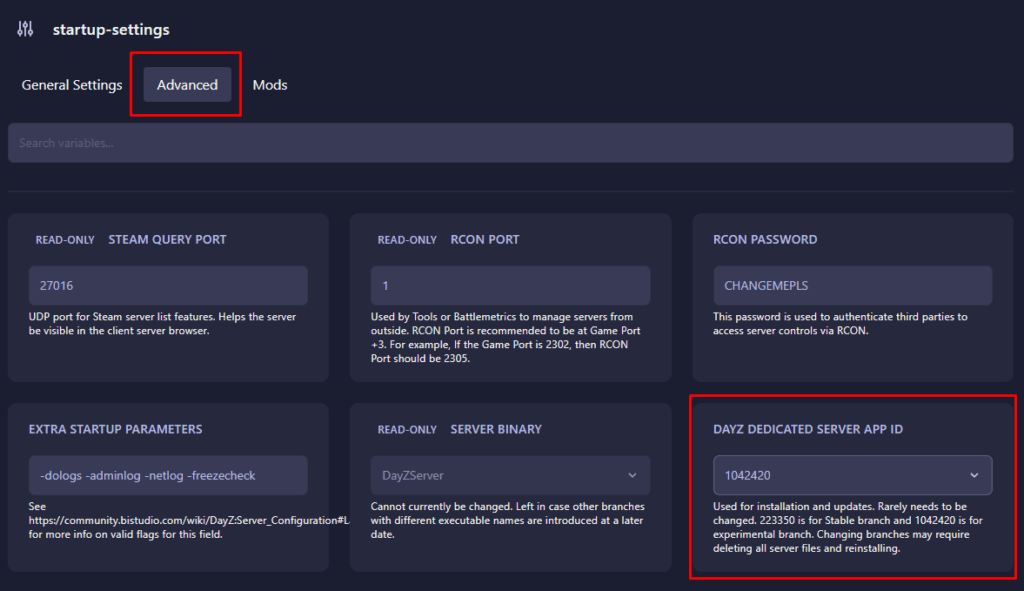Click the SERVER BINARY label
This screenshot has width=1024, height=591.
(x=496, y=429)
